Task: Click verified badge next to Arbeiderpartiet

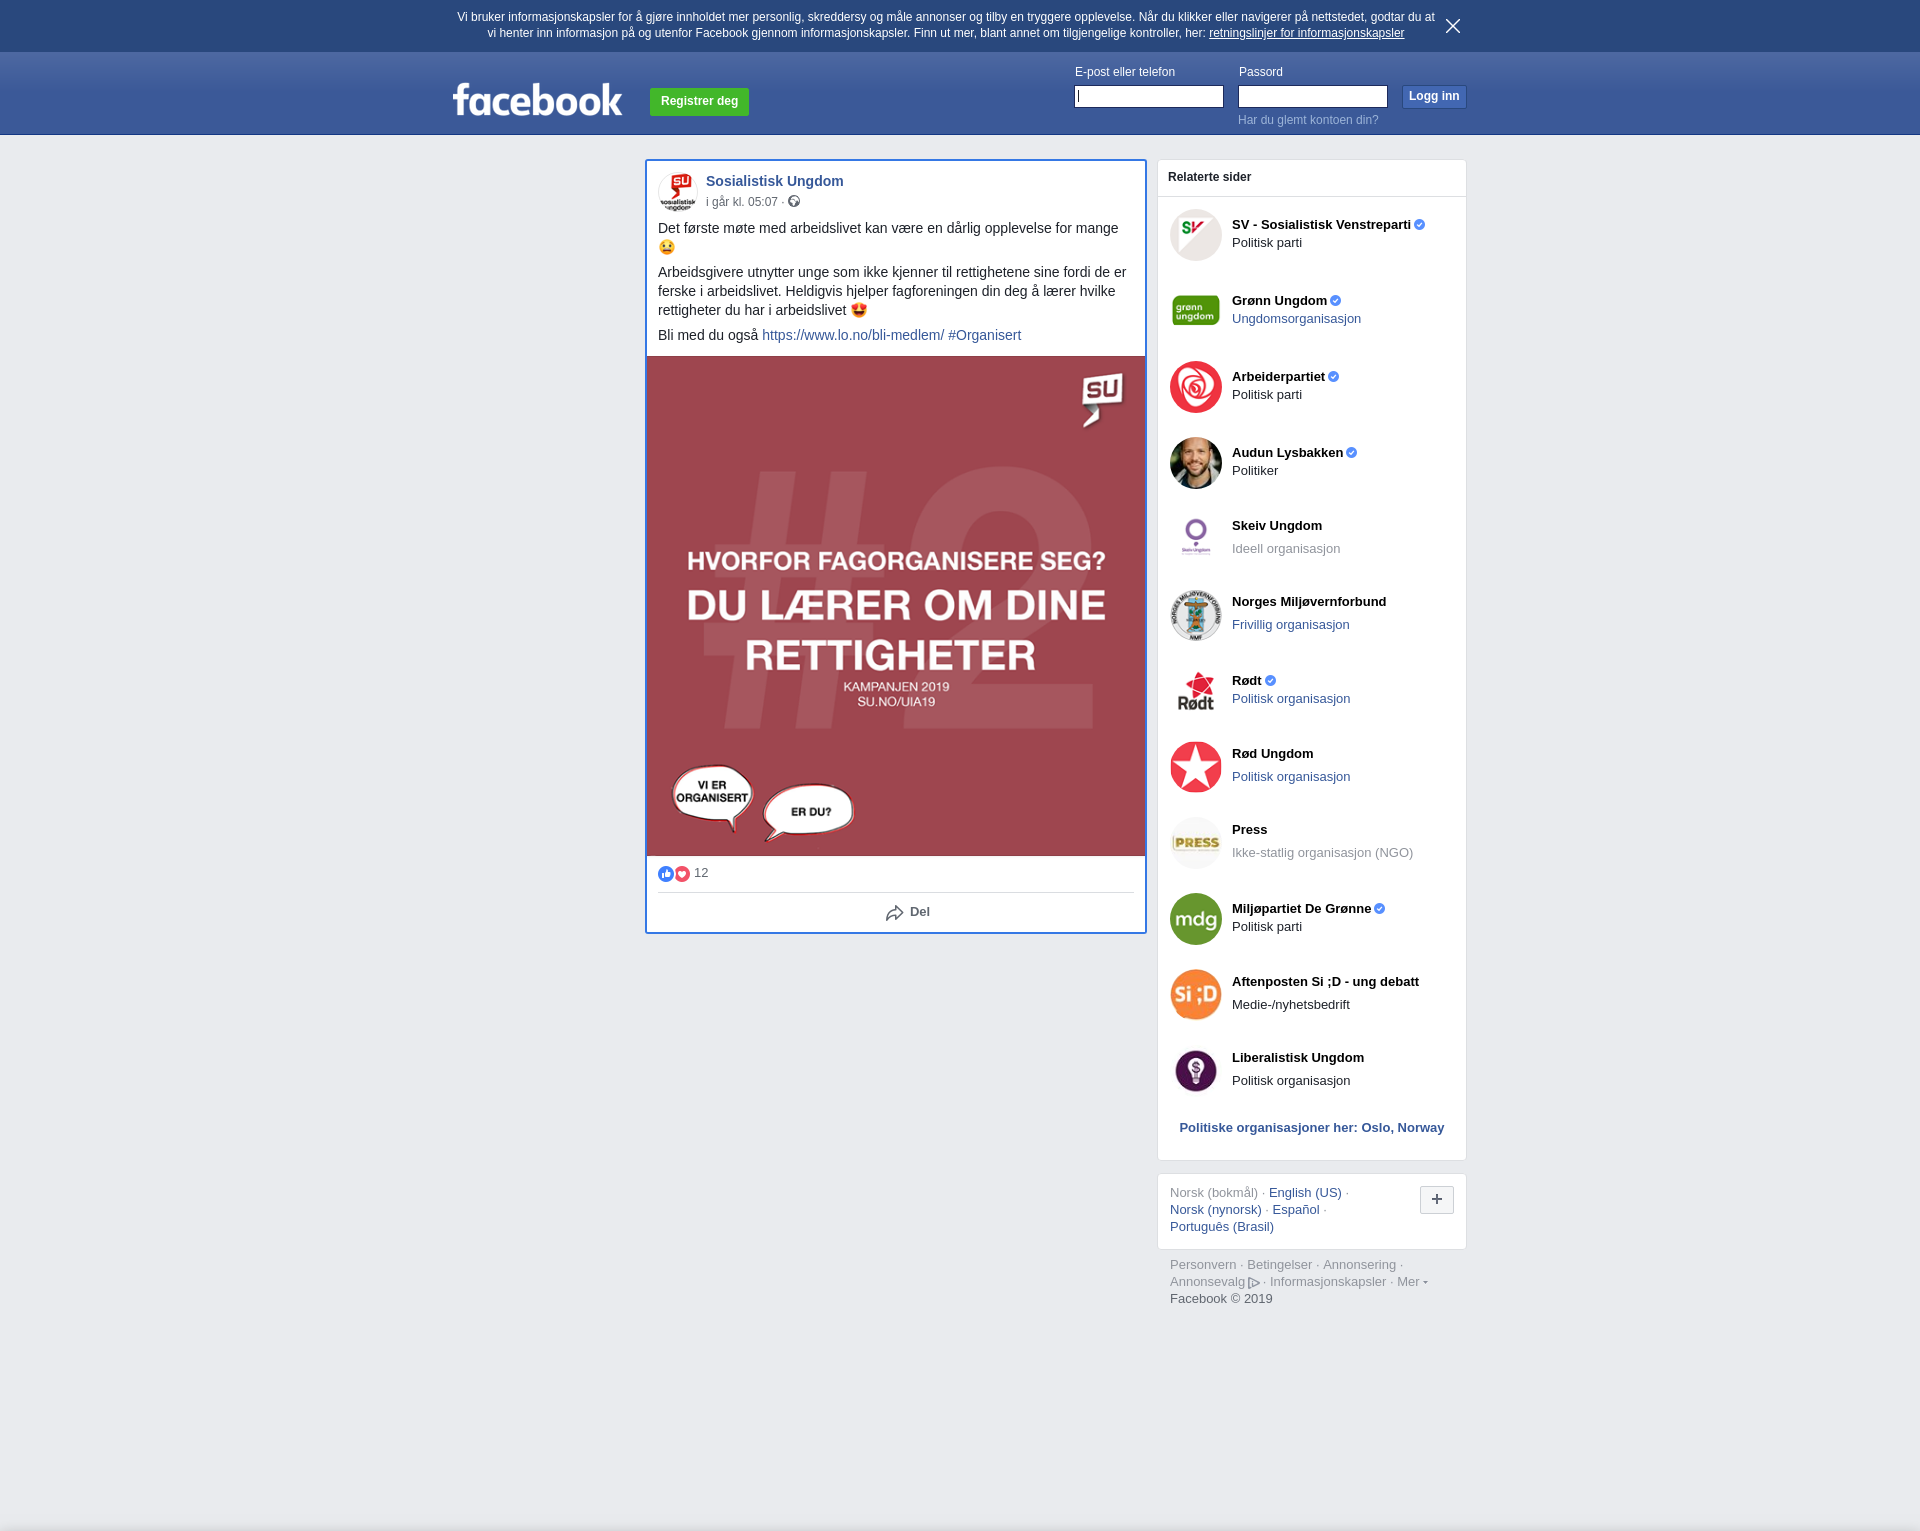Action: (x=1334, y=377)
